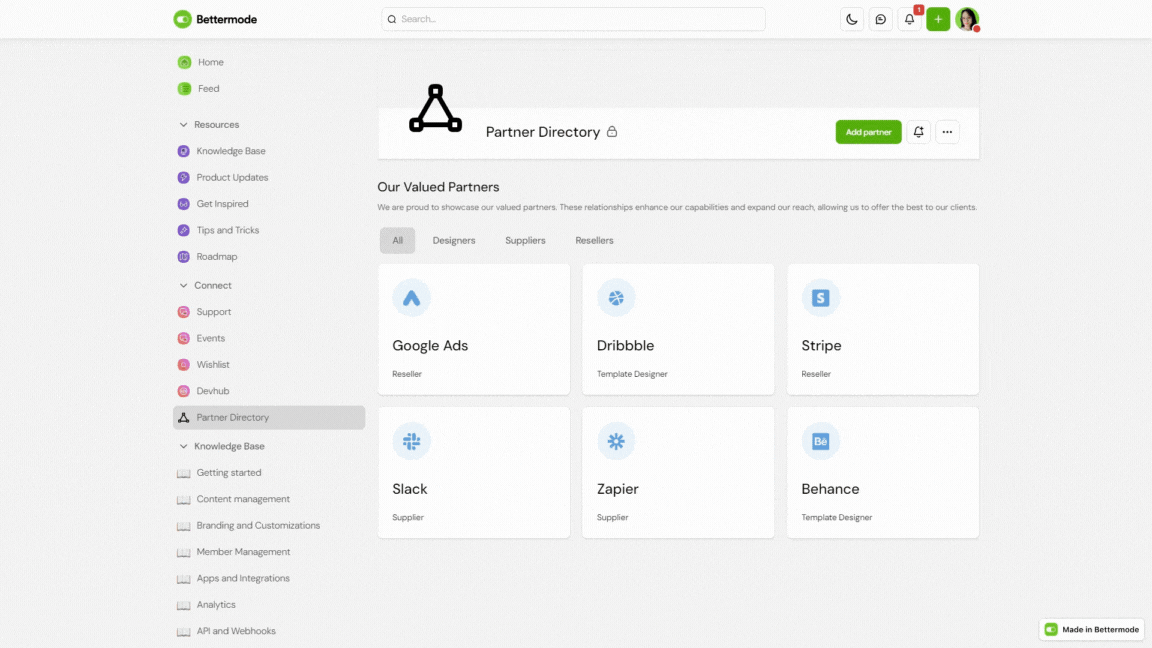Click the Support icon in sidebar
Viewport: 1152px width, 648px height.
(184, 312)
